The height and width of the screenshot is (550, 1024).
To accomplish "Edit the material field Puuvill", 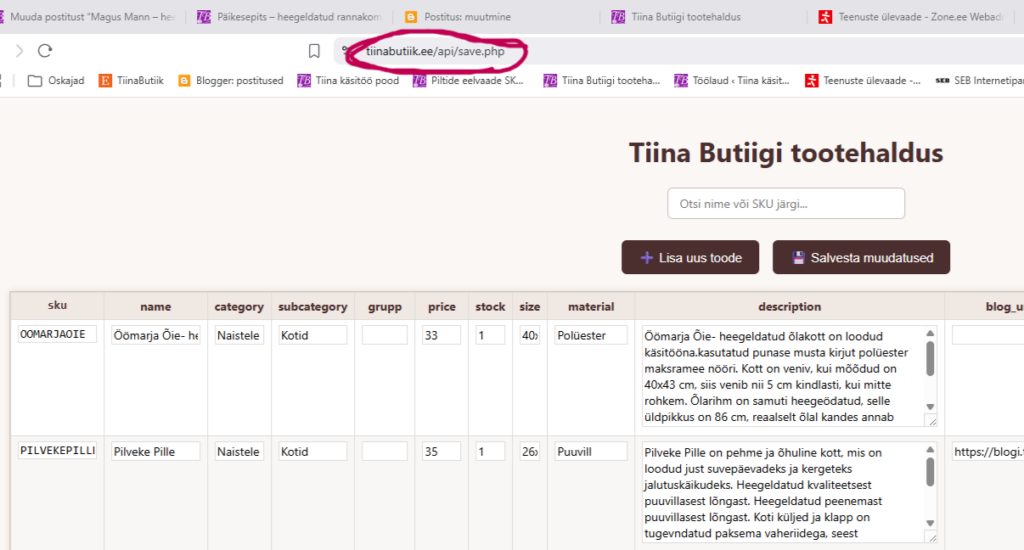I will click(591, 451).
